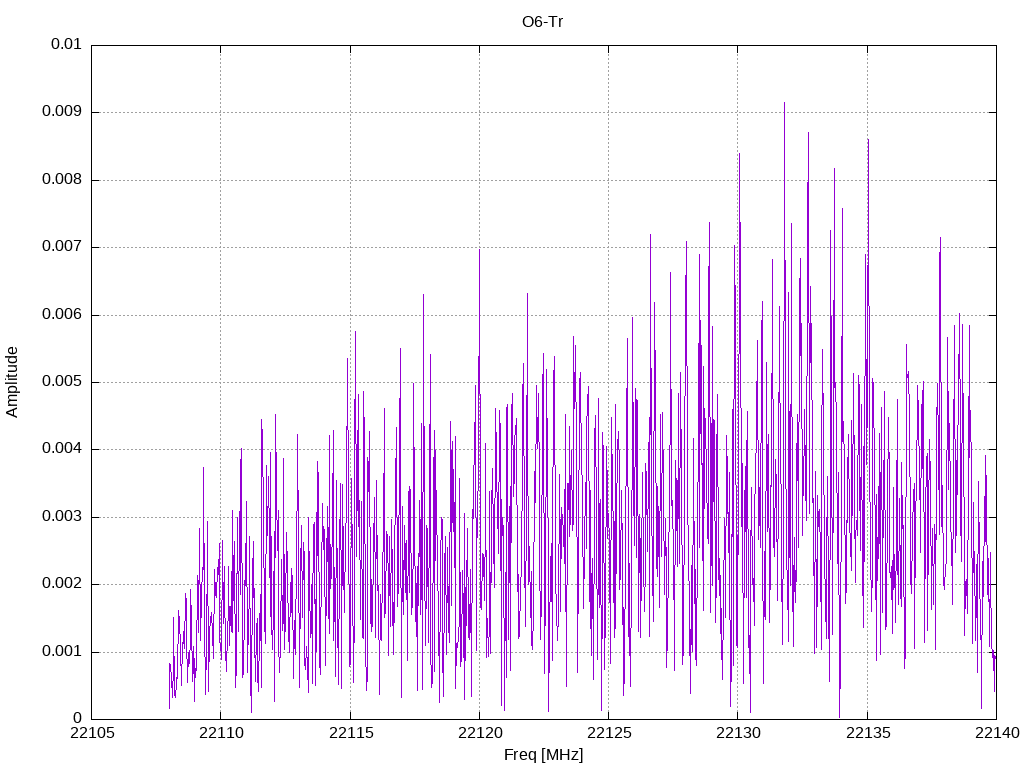The image size is (1024, 768).
Task: Click the 22135 x-axis tick label
Action: coord(868,733)
